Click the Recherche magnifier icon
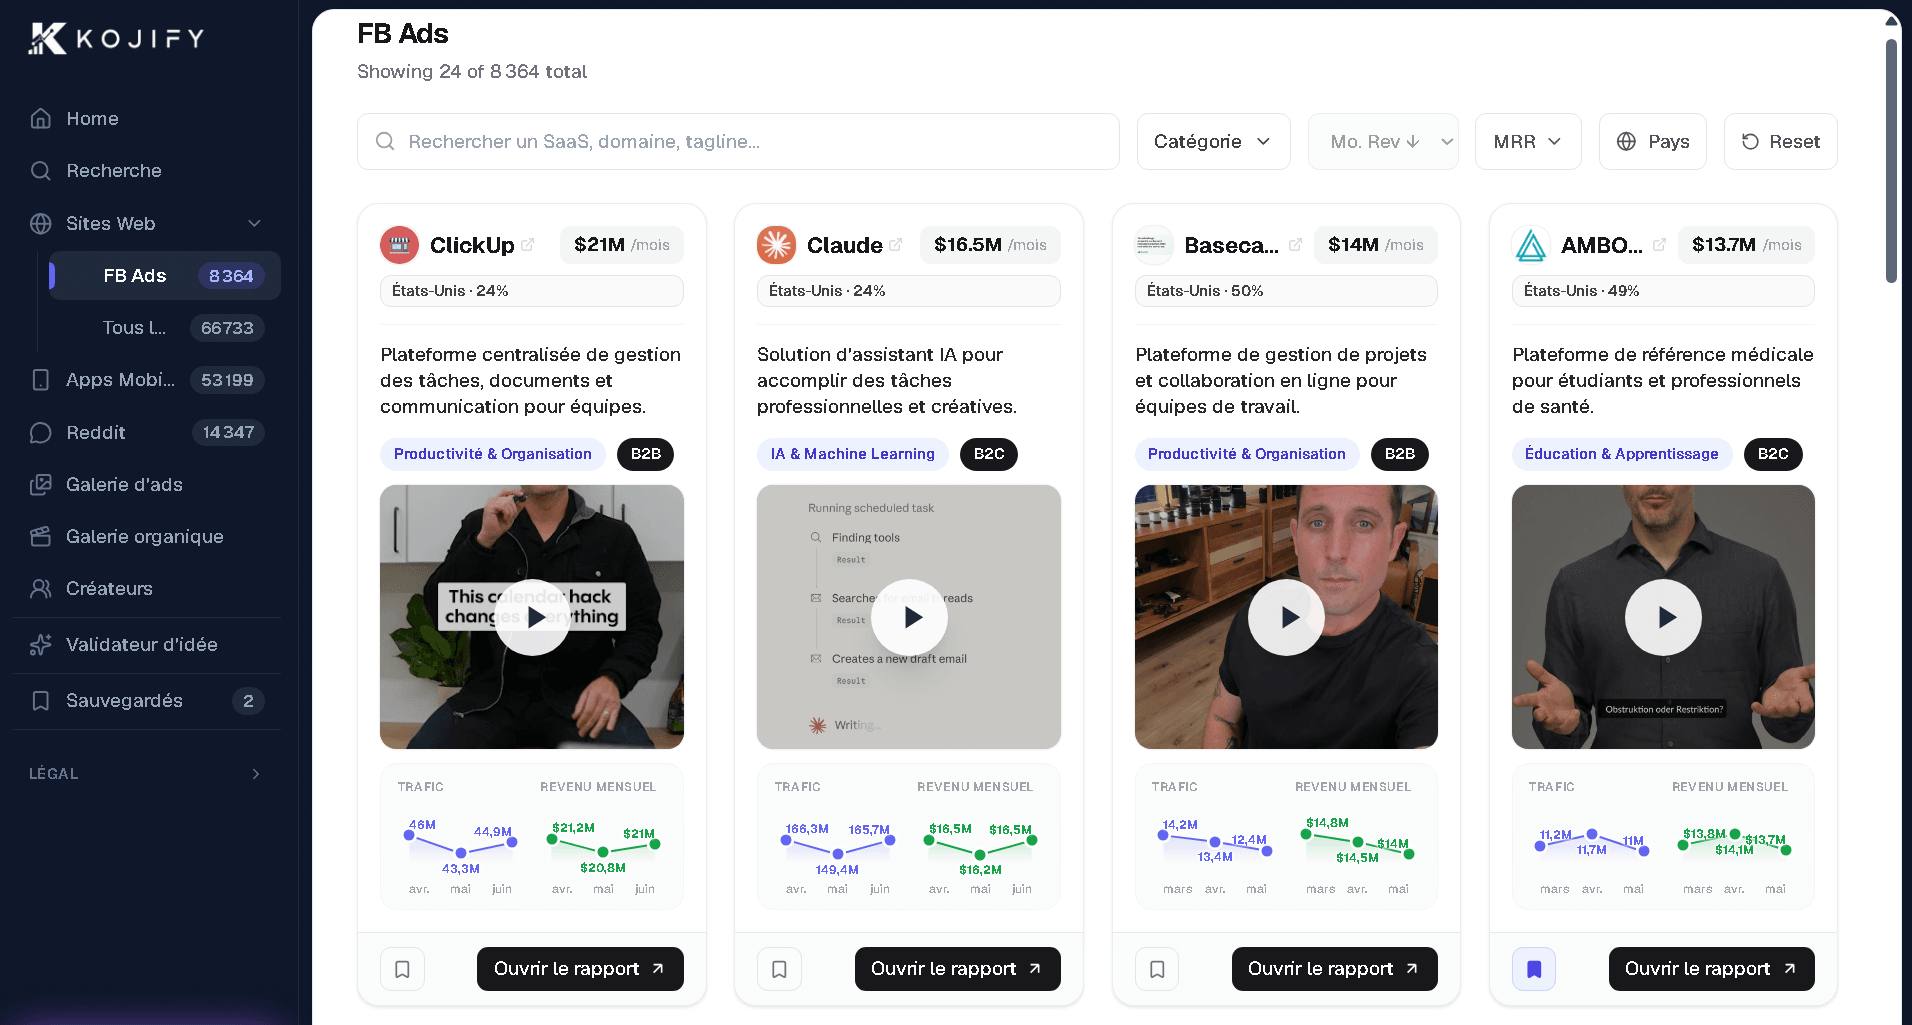 coord(41,171)
